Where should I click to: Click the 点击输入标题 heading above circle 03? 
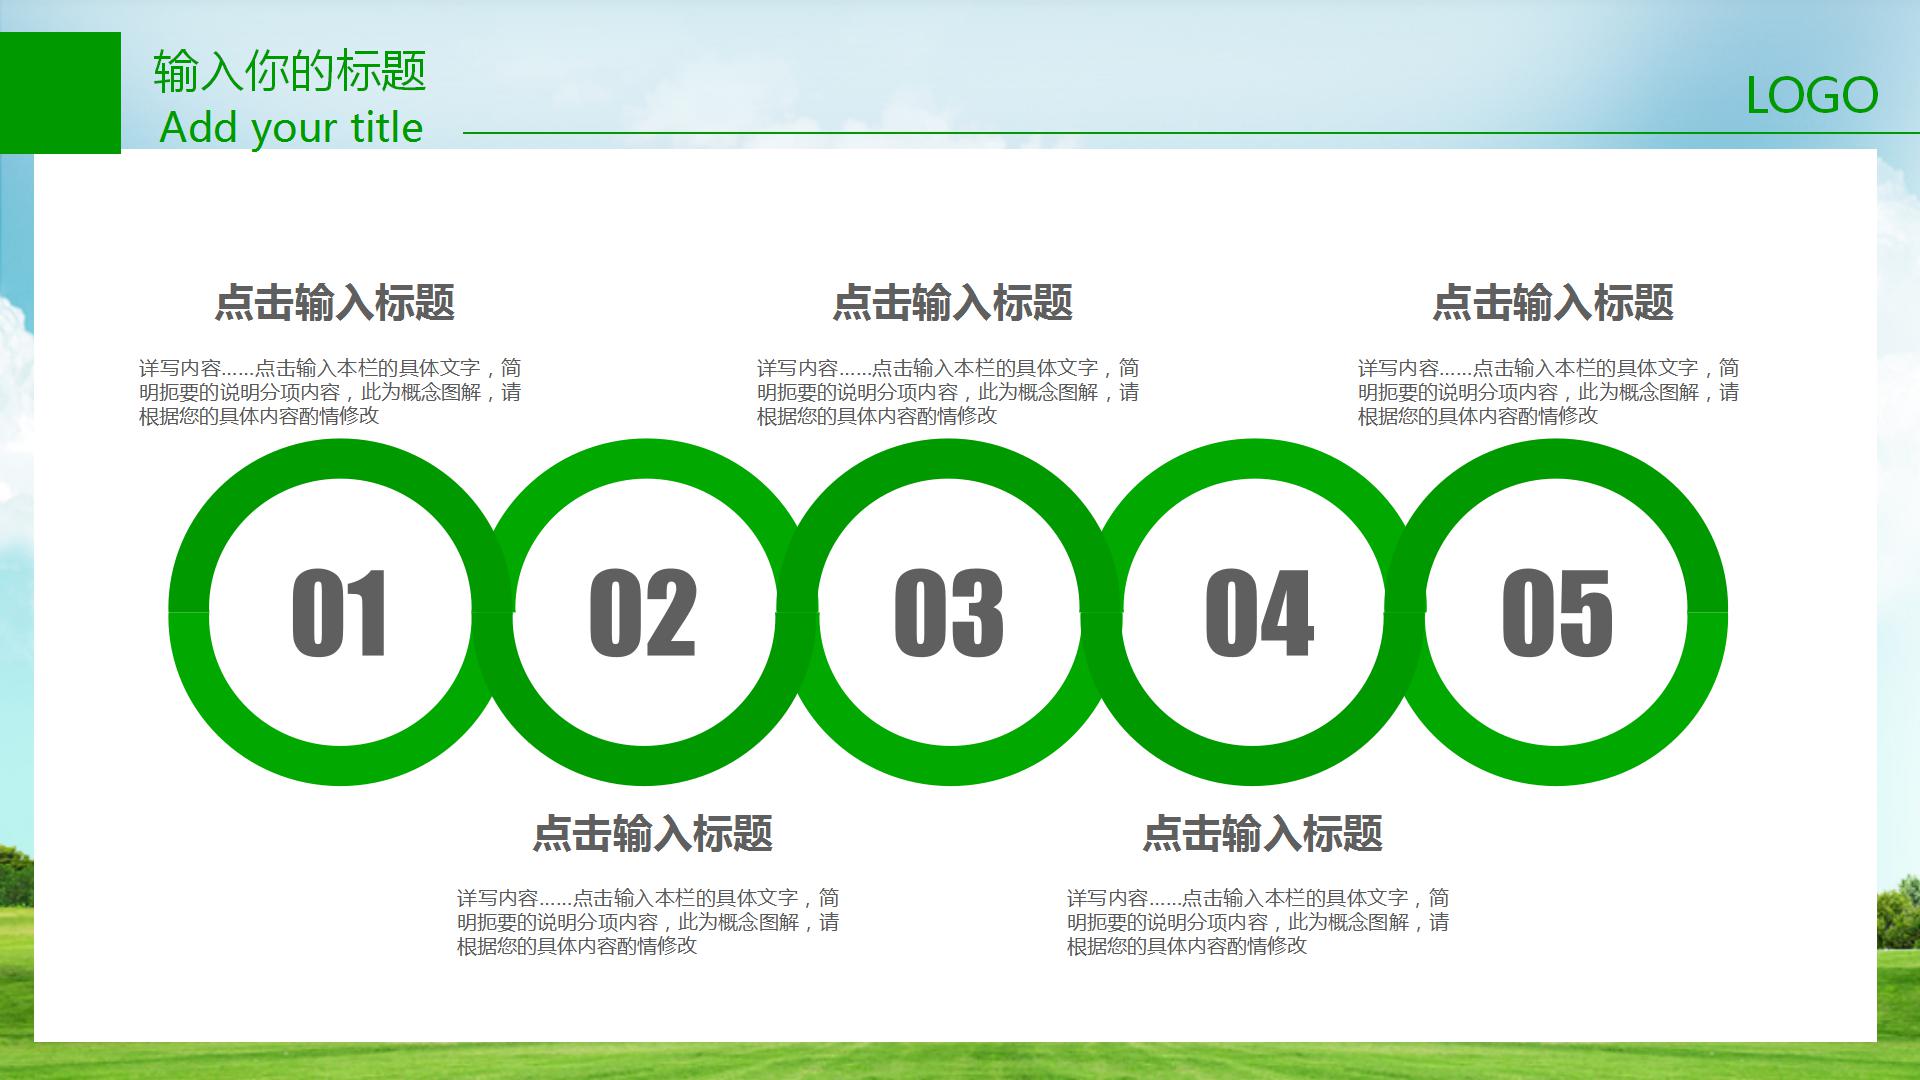953,302
